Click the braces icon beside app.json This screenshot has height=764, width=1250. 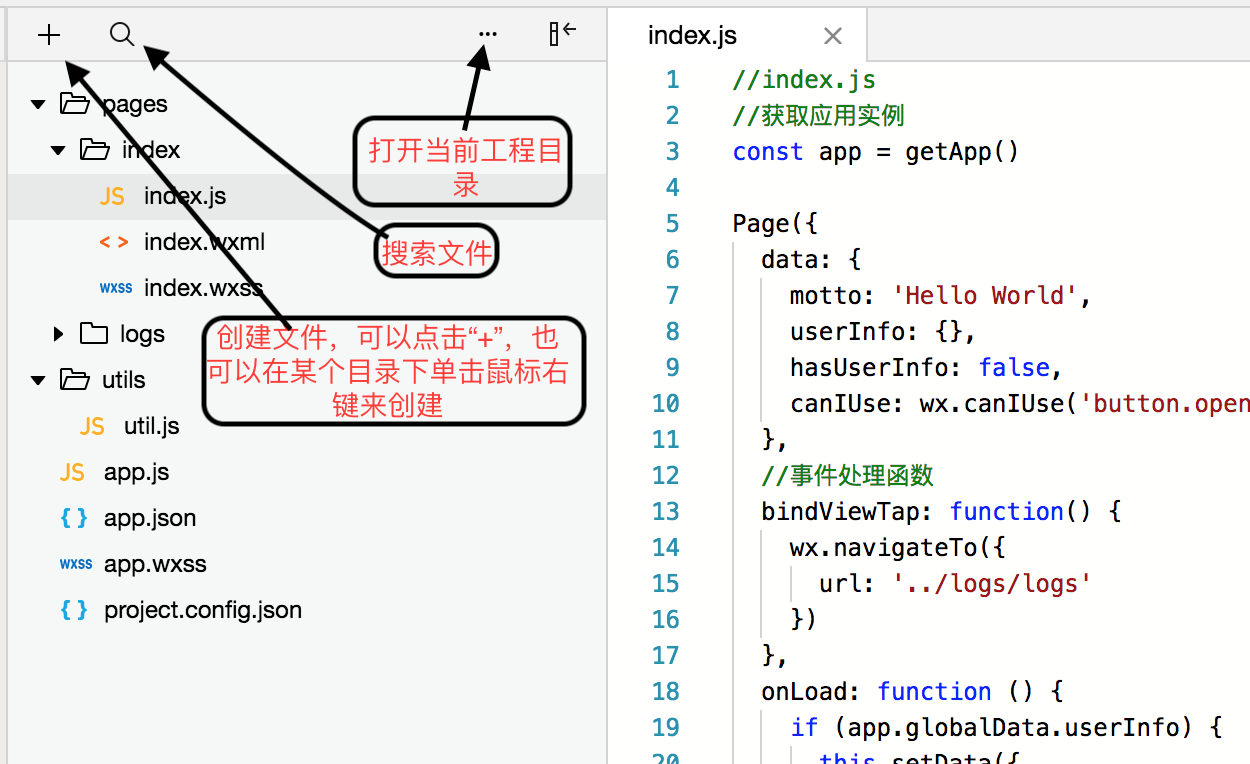click(74, 518)
